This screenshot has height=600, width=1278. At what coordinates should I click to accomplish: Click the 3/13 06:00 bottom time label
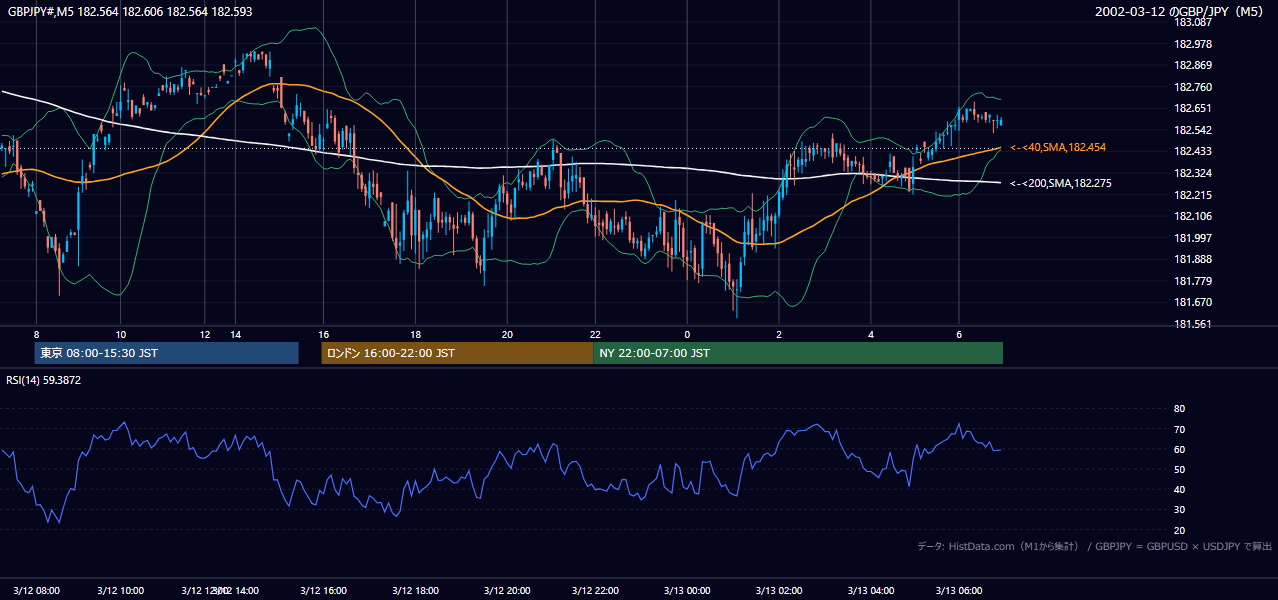959,590
